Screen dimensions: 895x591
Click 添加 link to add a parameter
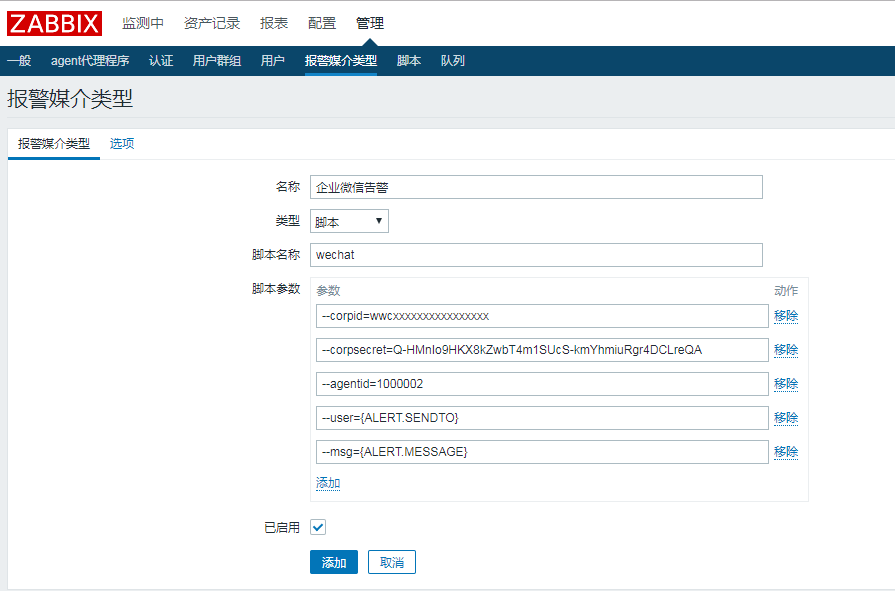click(x=328, y=483)
